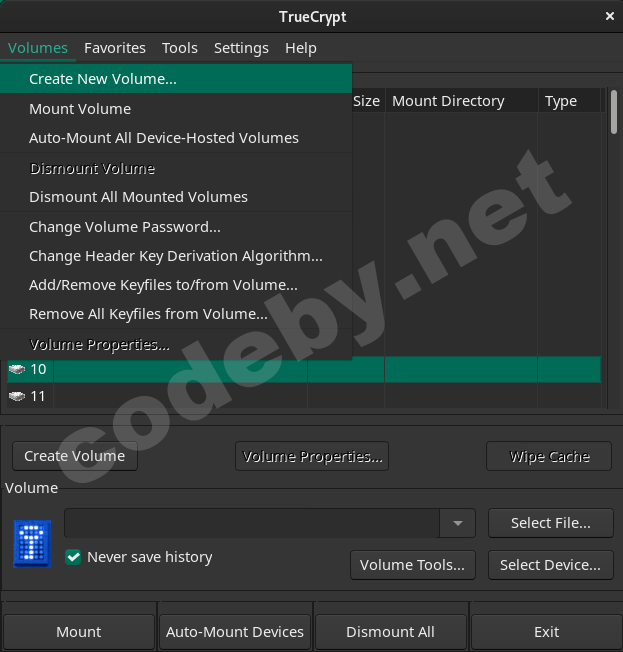Screen dimensions: 623x652
Task: Select Auto-Mount All Device-Hosted Volumes
Action: click(x=176, y=138)
